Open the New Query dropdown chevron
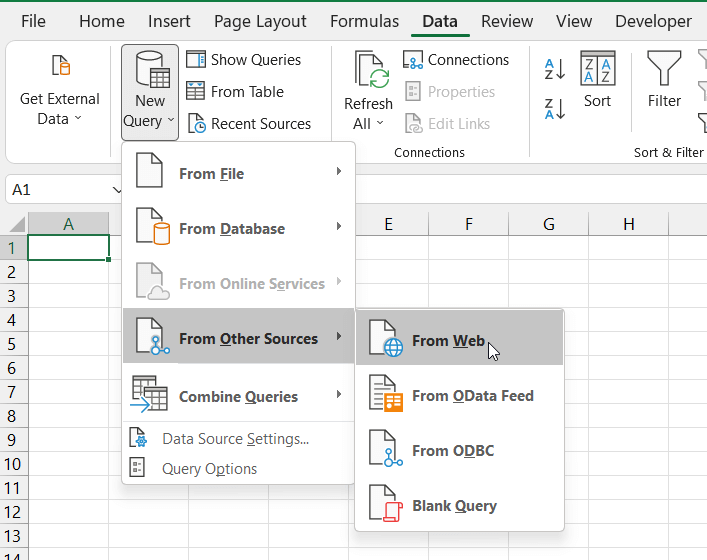This screenshot has height=560, width=707. [171, 120]
